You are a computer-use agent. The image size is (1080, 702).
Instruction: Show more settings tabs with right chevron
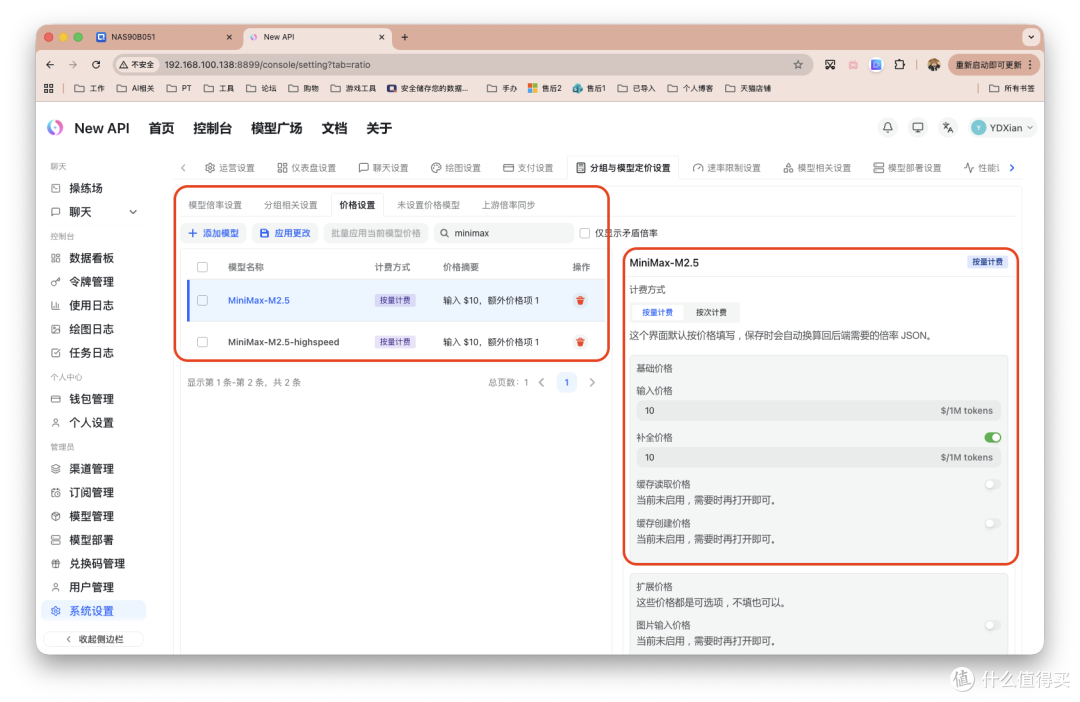click(x=1012, y=167)
